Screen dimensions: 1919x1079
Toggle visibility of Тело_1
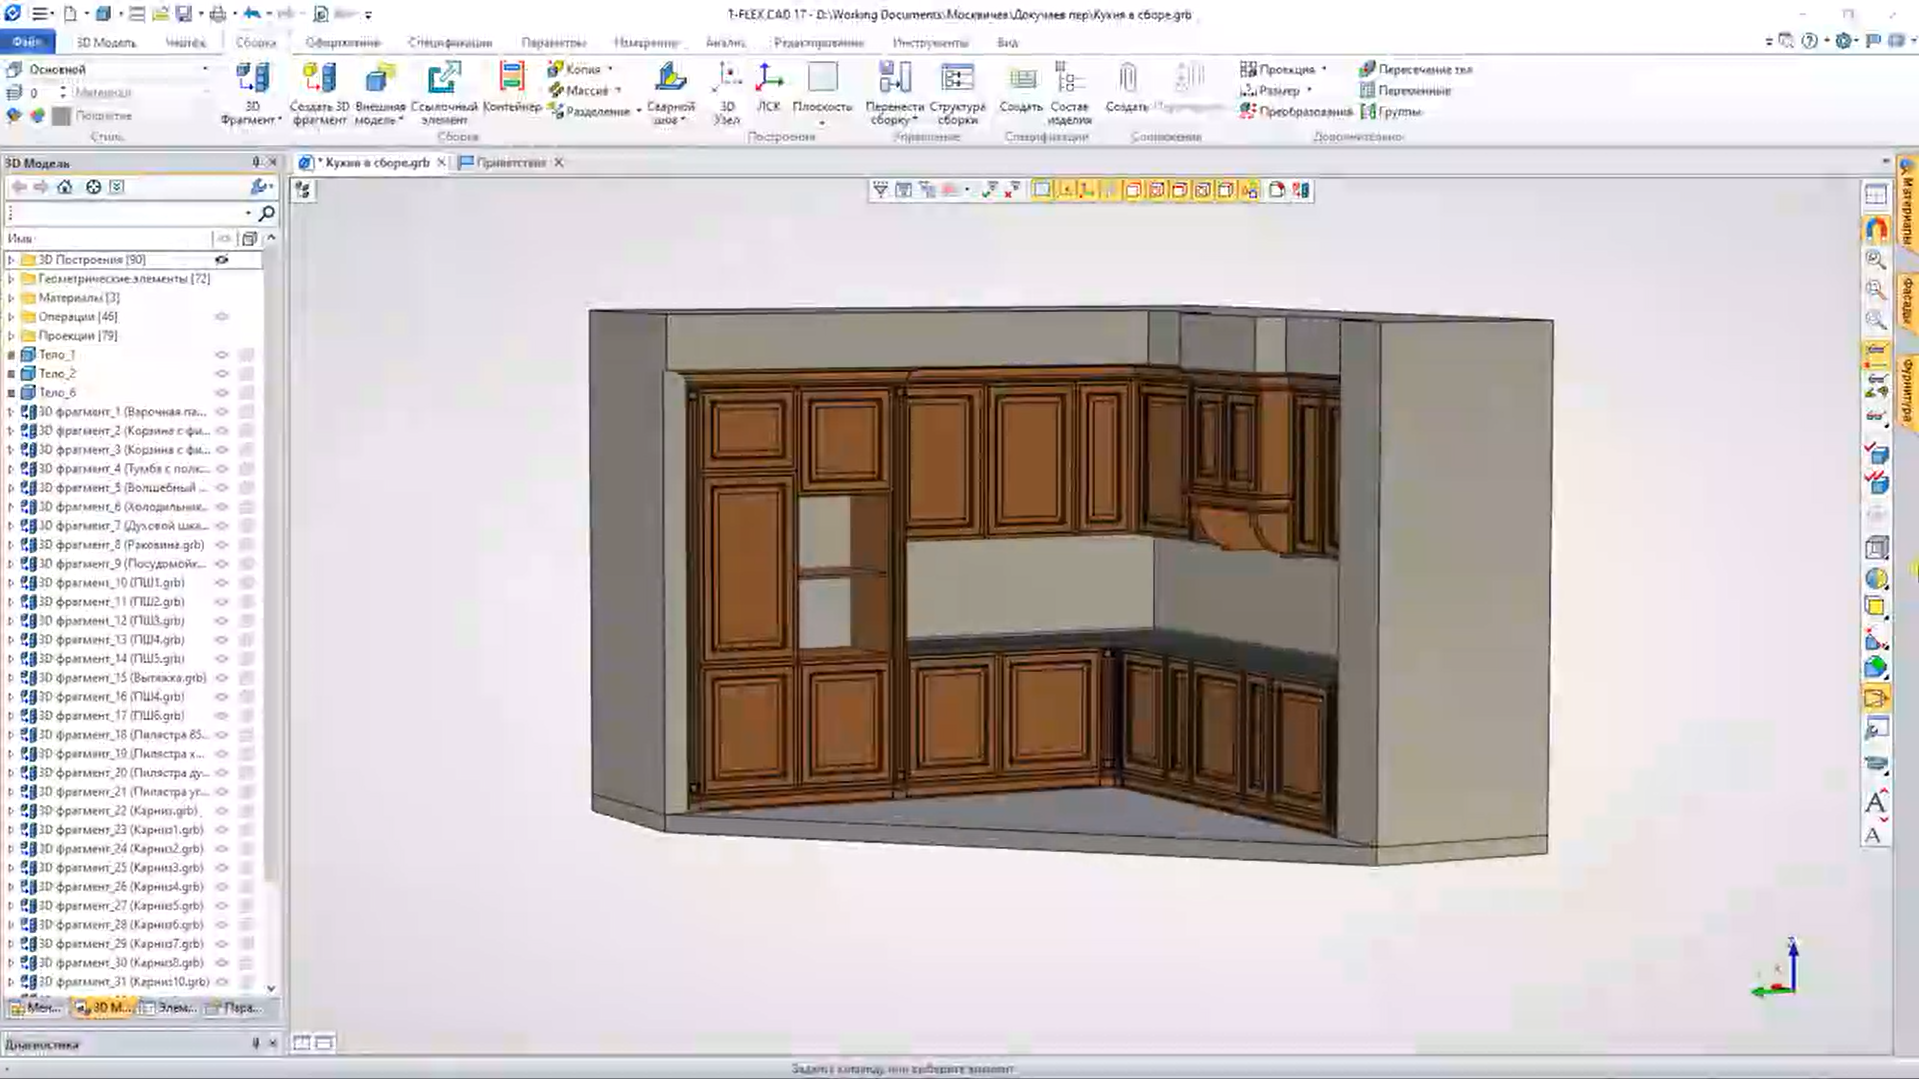click(x=222, y=355)
